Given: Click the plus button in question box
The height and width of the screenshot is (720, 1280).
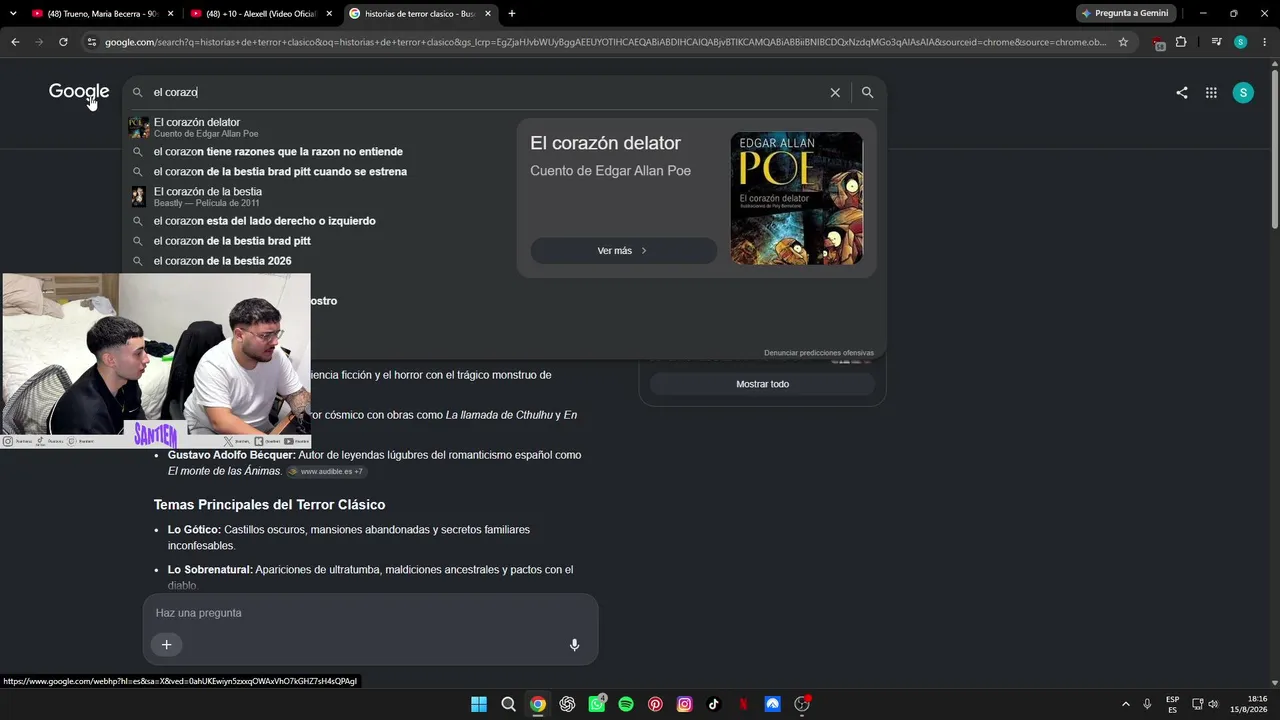Looking at the screenshot, I should pyautogui.click(x=166, y=645).
